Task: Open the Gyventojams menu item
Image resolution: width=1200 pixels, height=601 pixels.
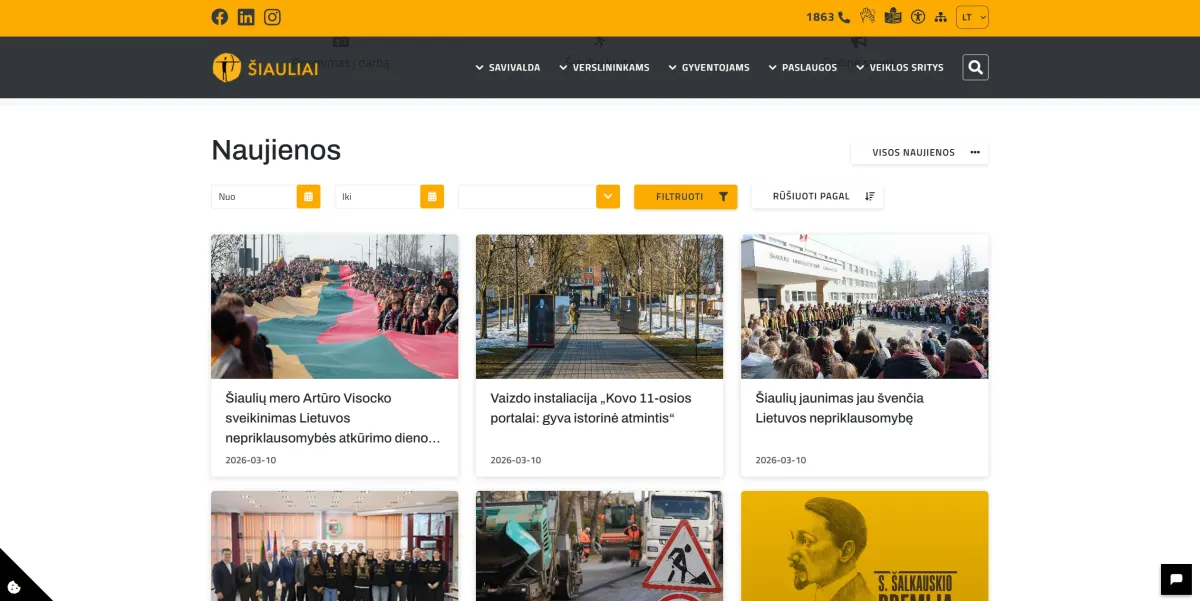Action: tap(708, 68)
